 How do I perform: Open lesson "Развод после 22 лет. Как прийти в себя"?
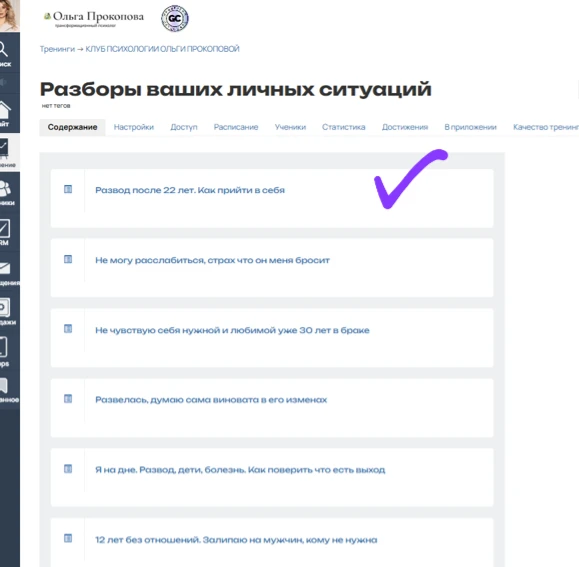(x=190, y=190)
